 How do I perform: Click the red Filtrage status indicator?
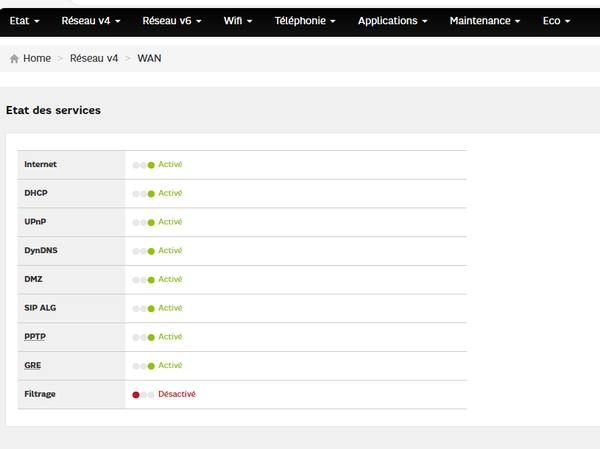click(136, 395)
